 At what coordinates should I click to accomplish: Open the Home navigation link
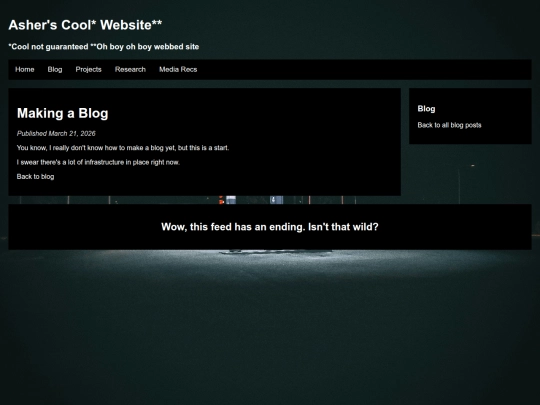24,70
